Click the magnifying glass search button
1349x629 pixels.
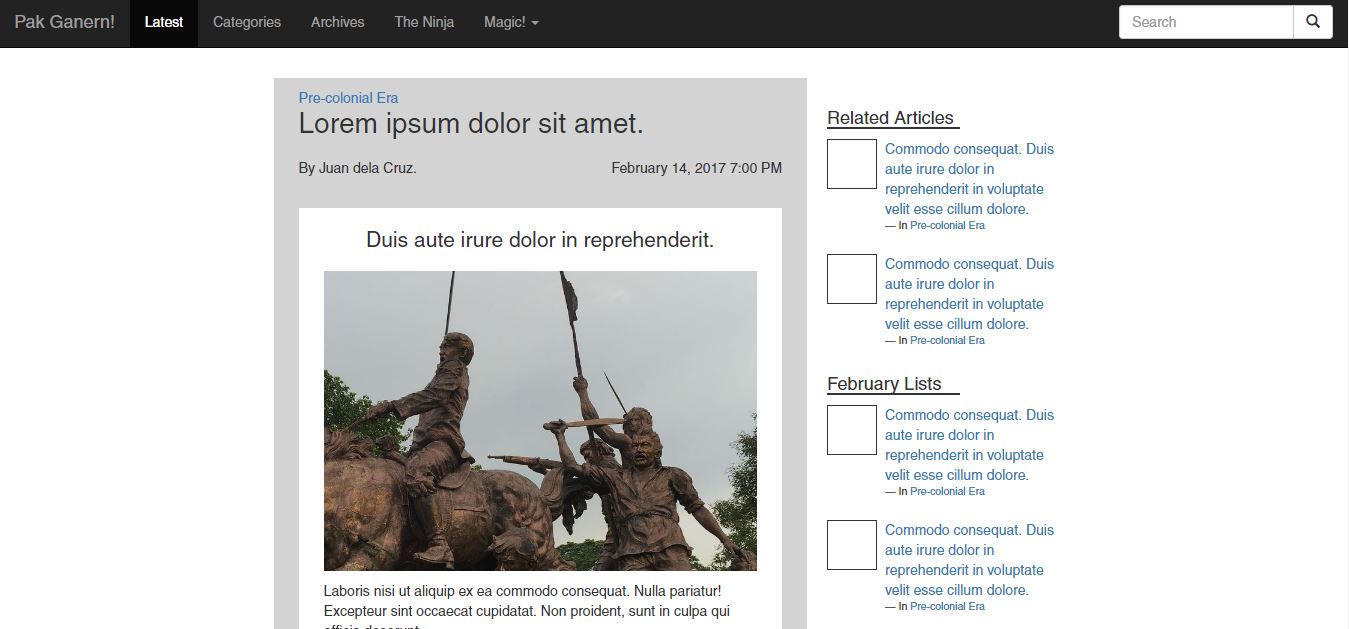[1312, 22]
